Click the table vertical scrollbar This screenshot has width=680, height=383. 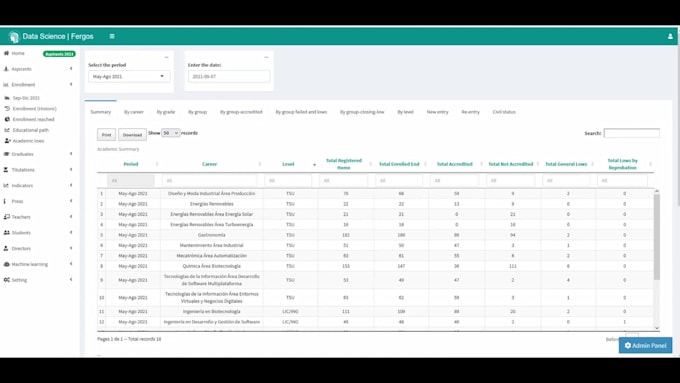coord(657,236)
